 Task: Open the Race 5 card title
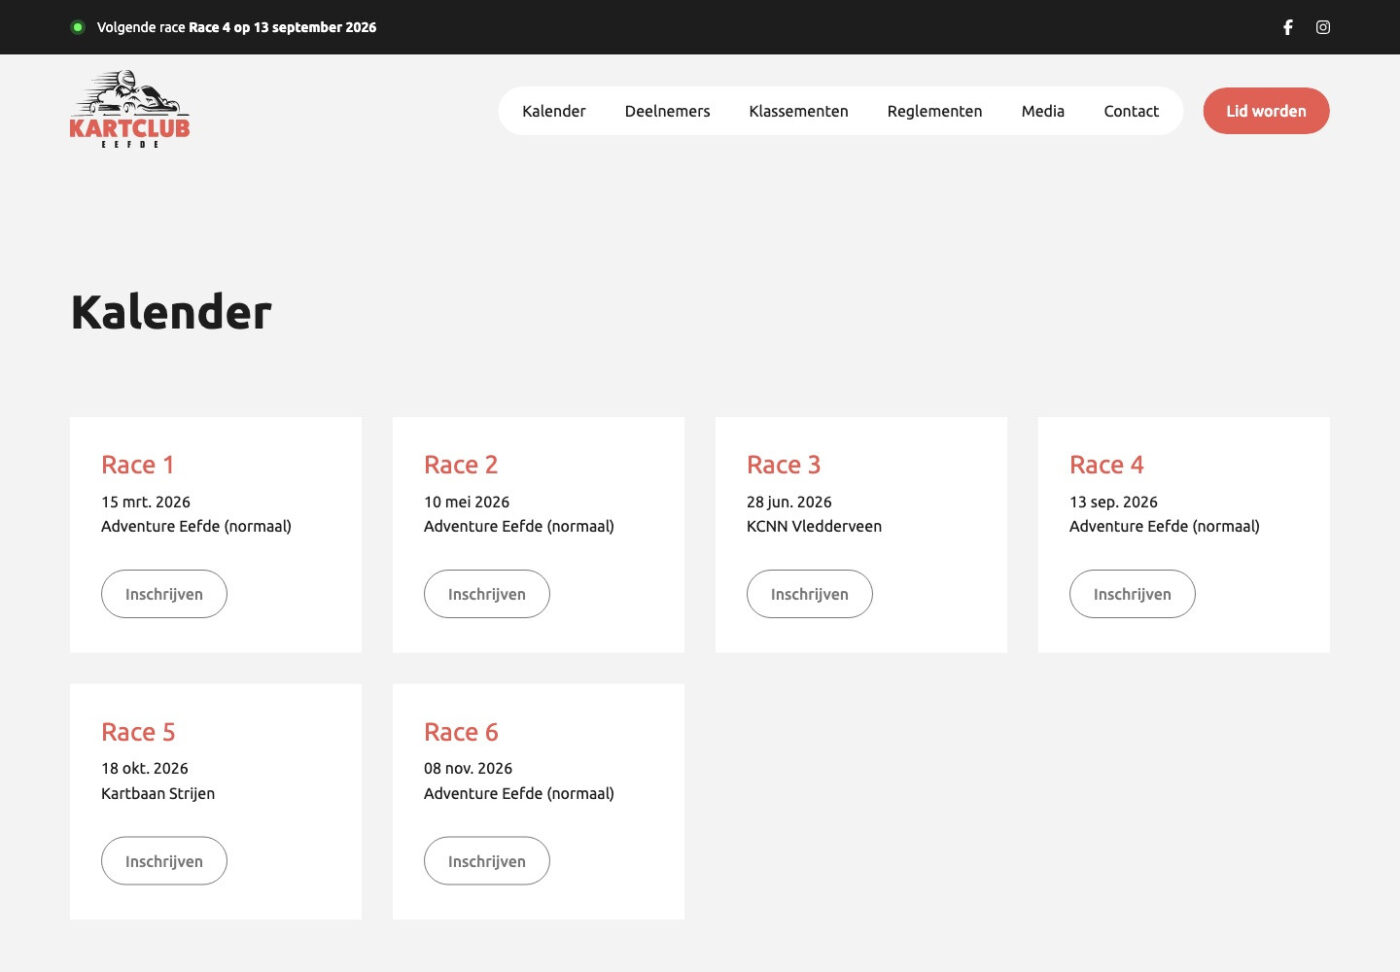click(x=138, y=732)
